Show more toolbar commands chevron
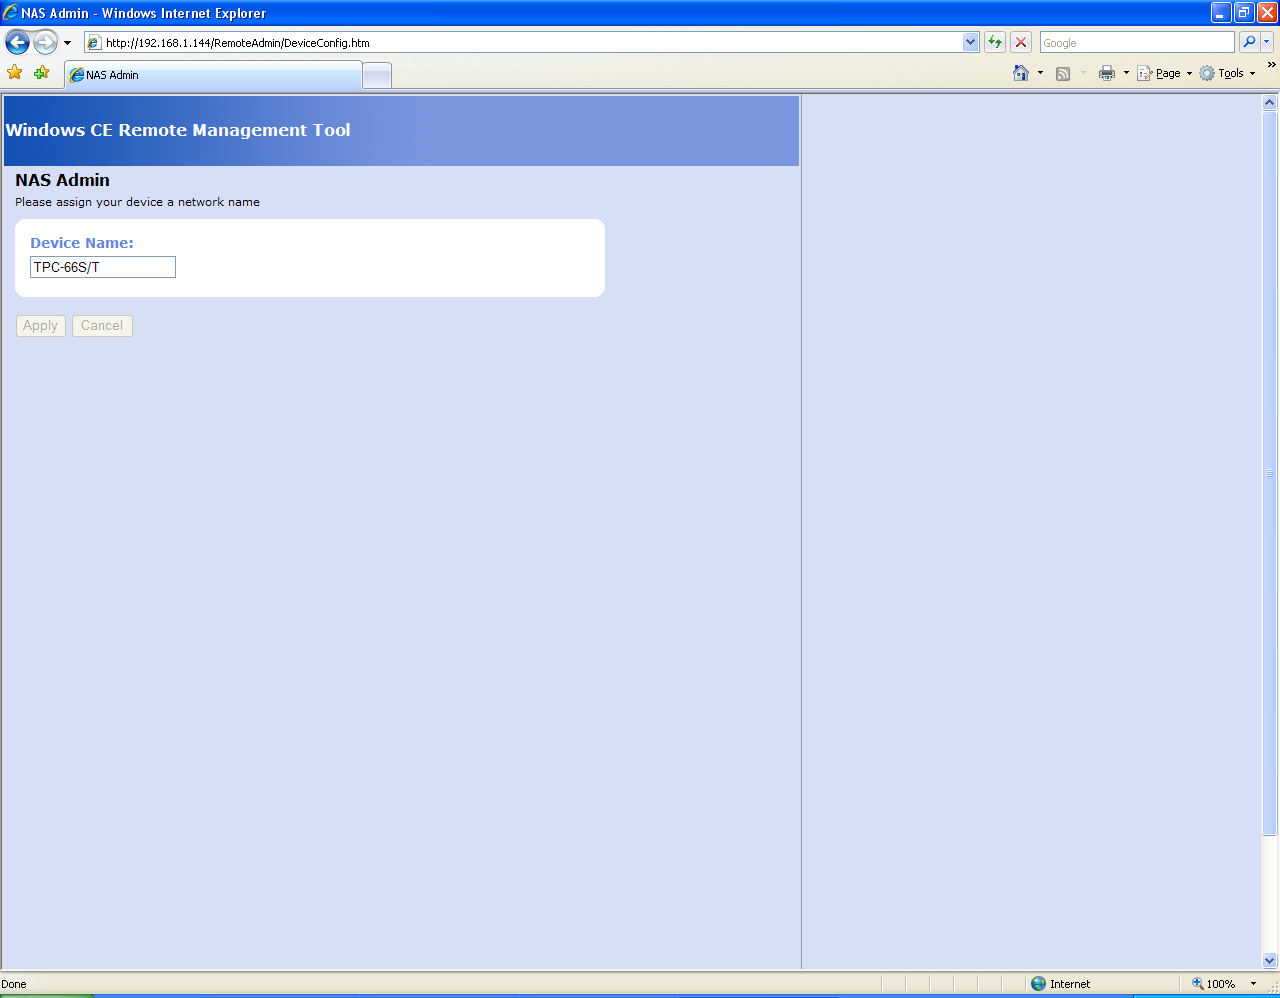The width and height of the screenshot is (1280, 998). coord(1271,65)
